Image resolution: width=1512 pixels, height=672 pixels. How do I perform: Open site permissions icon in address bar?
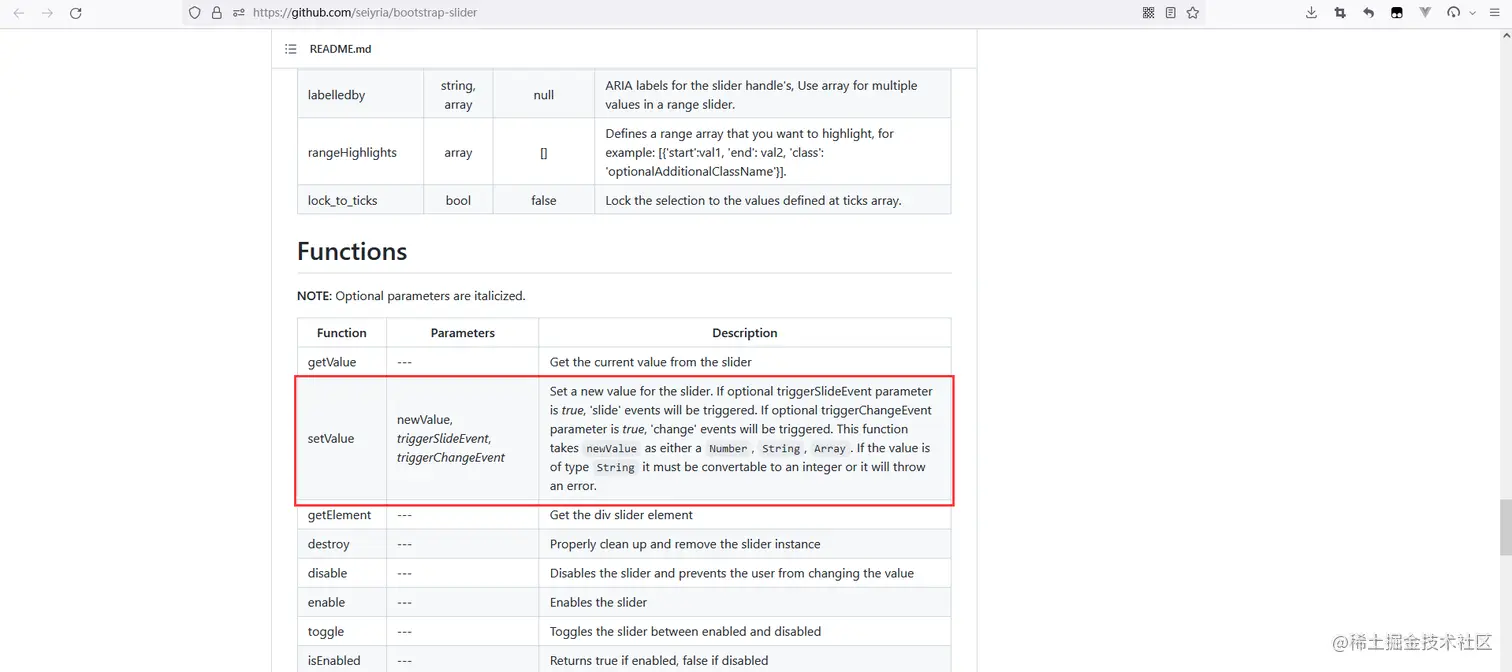(238, 13)
